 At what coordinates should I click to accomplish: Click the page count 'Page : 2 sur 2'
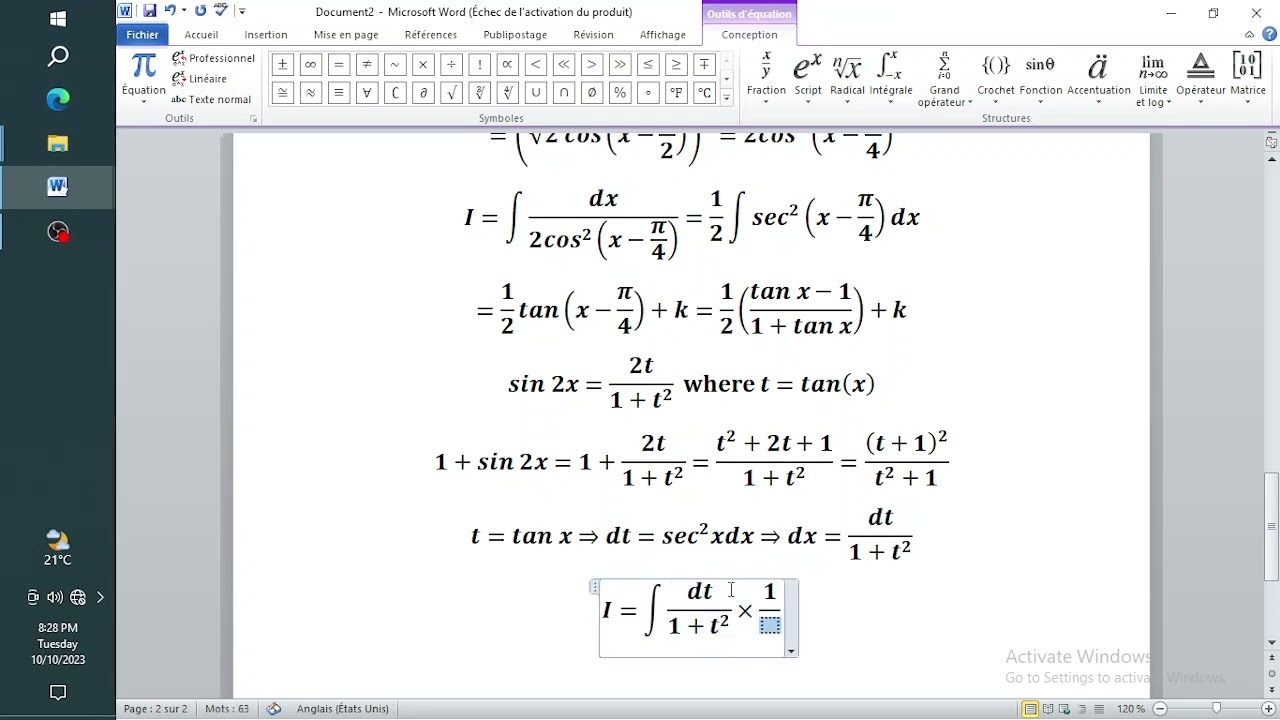155,709
